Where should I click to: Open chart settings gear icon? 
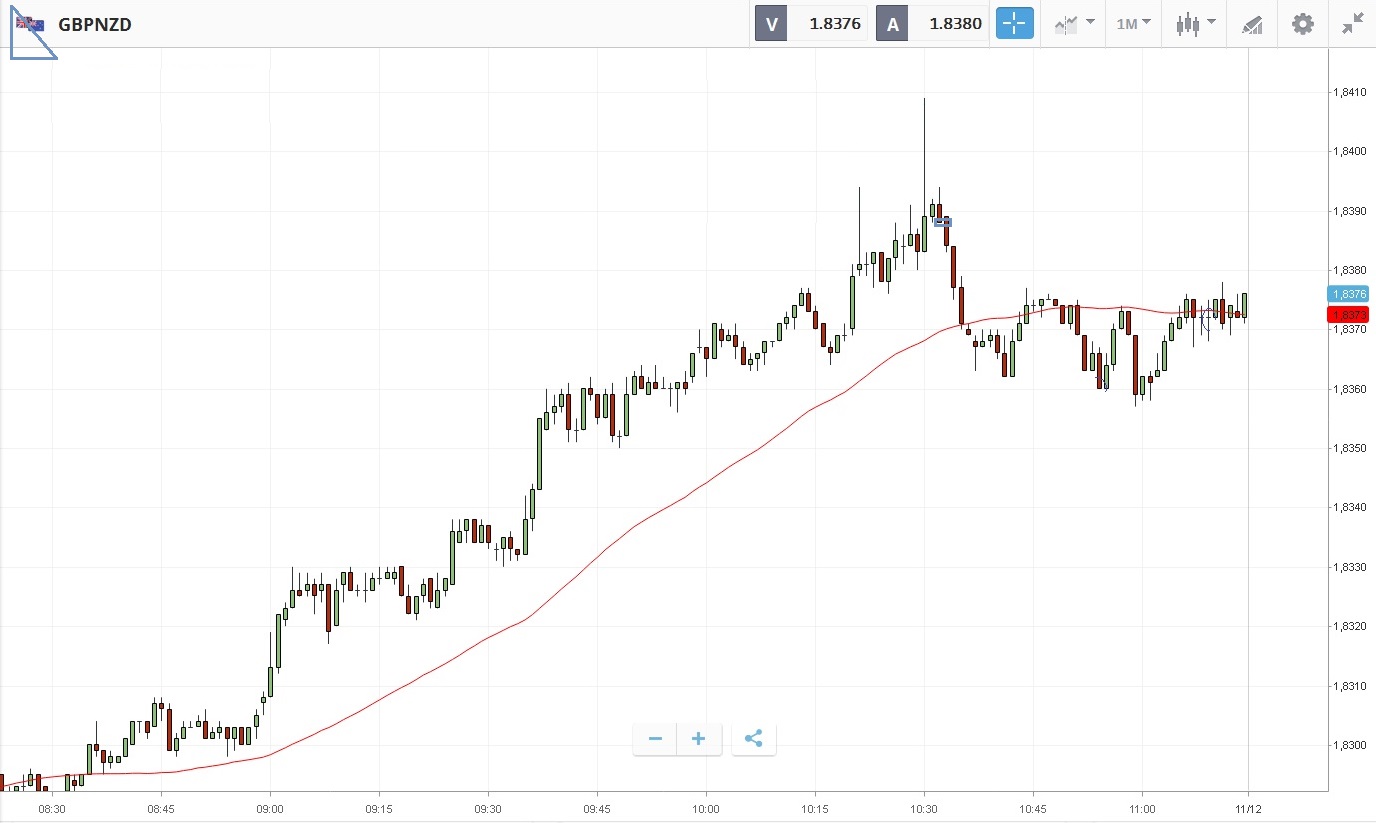(1302, 24)
